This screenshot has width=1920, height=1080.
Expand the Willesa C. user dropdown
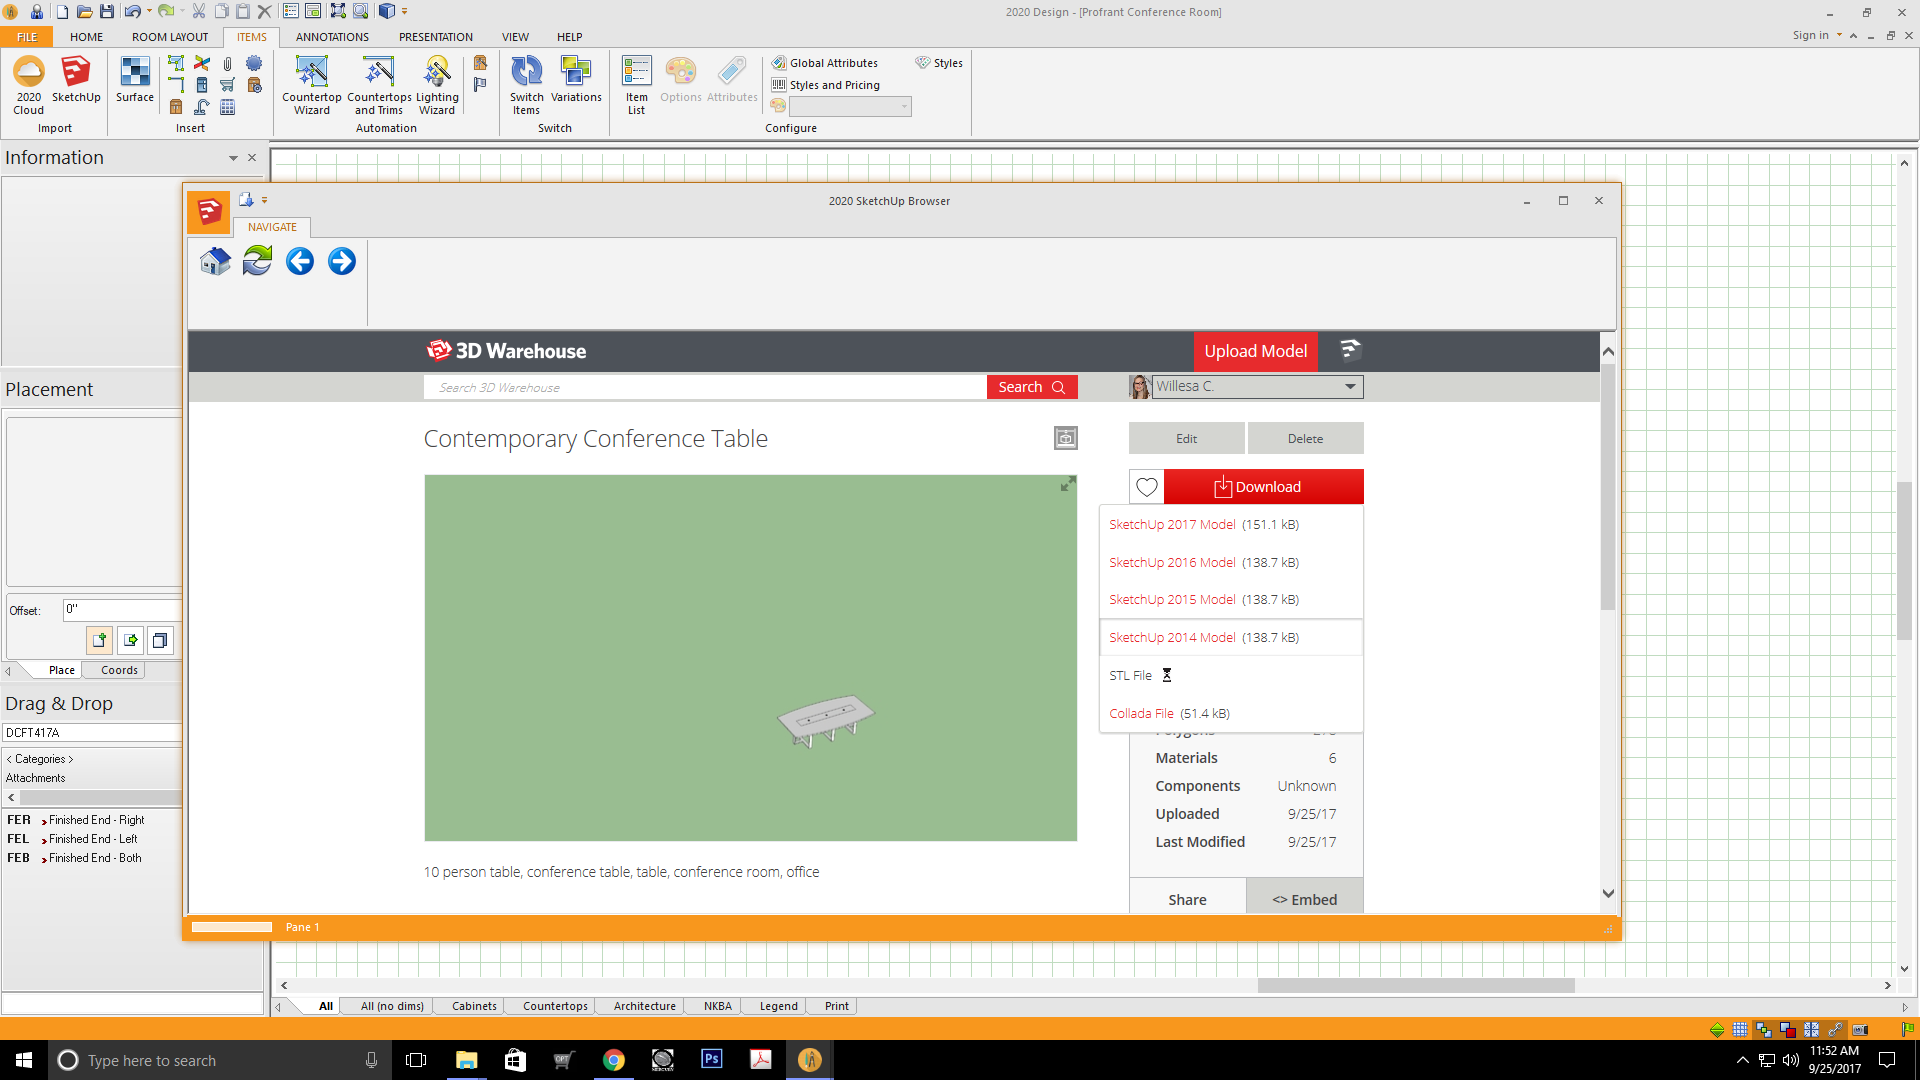click(x=1350, y=387)
